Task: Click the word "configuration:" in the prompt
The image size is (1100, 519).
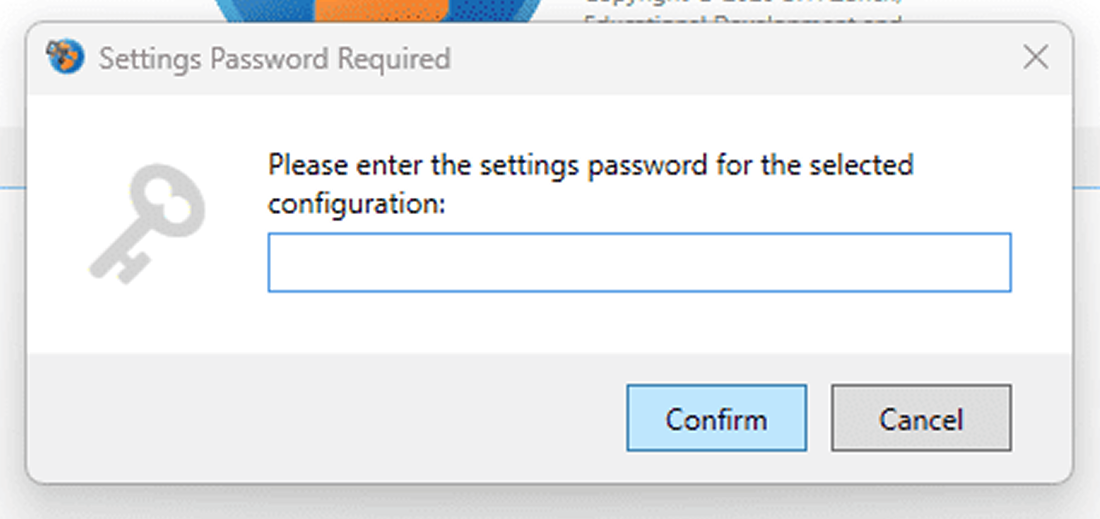Action: [356, 203]
